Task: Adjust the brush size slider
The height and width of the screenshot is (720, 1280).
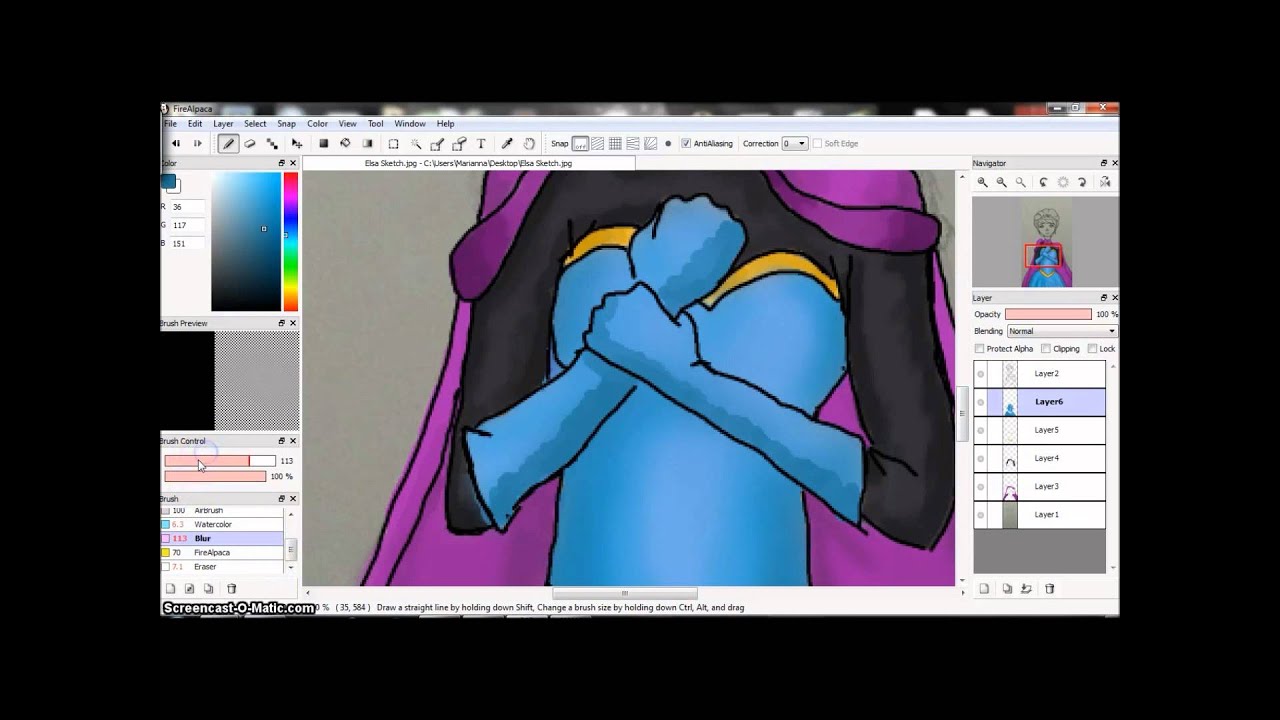Action: pos(220,461)
